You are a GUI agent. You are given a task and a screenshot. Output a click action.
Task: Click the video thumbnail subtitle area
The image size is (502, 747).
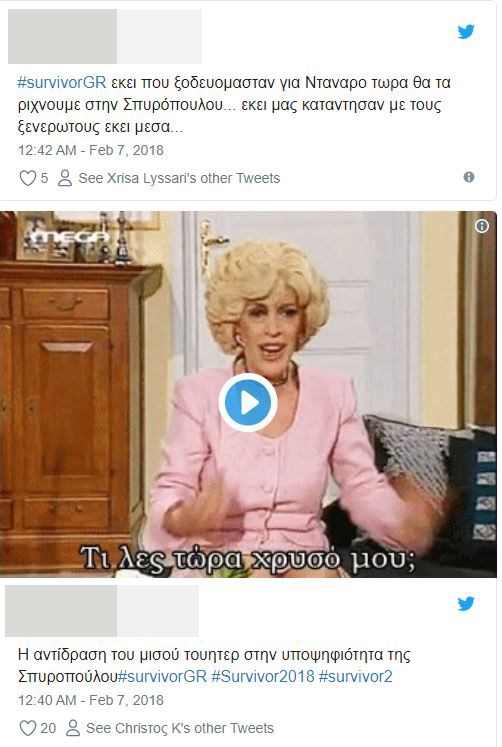[x=248, y=558]
